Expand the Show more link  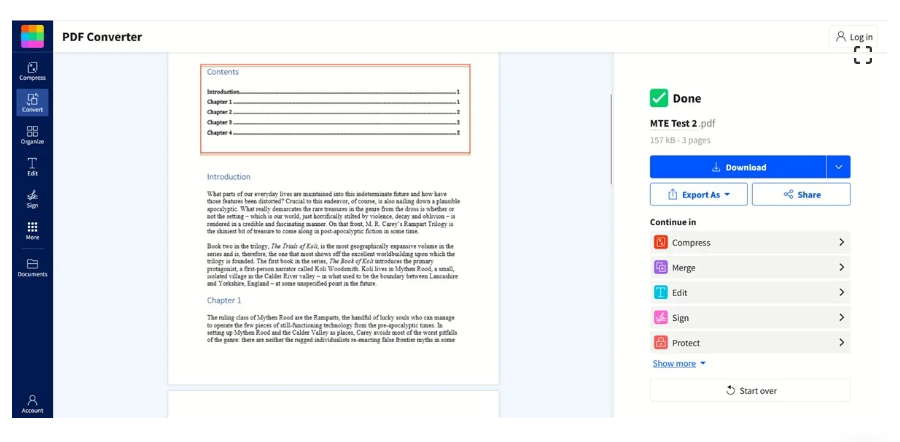pos(679,363)
